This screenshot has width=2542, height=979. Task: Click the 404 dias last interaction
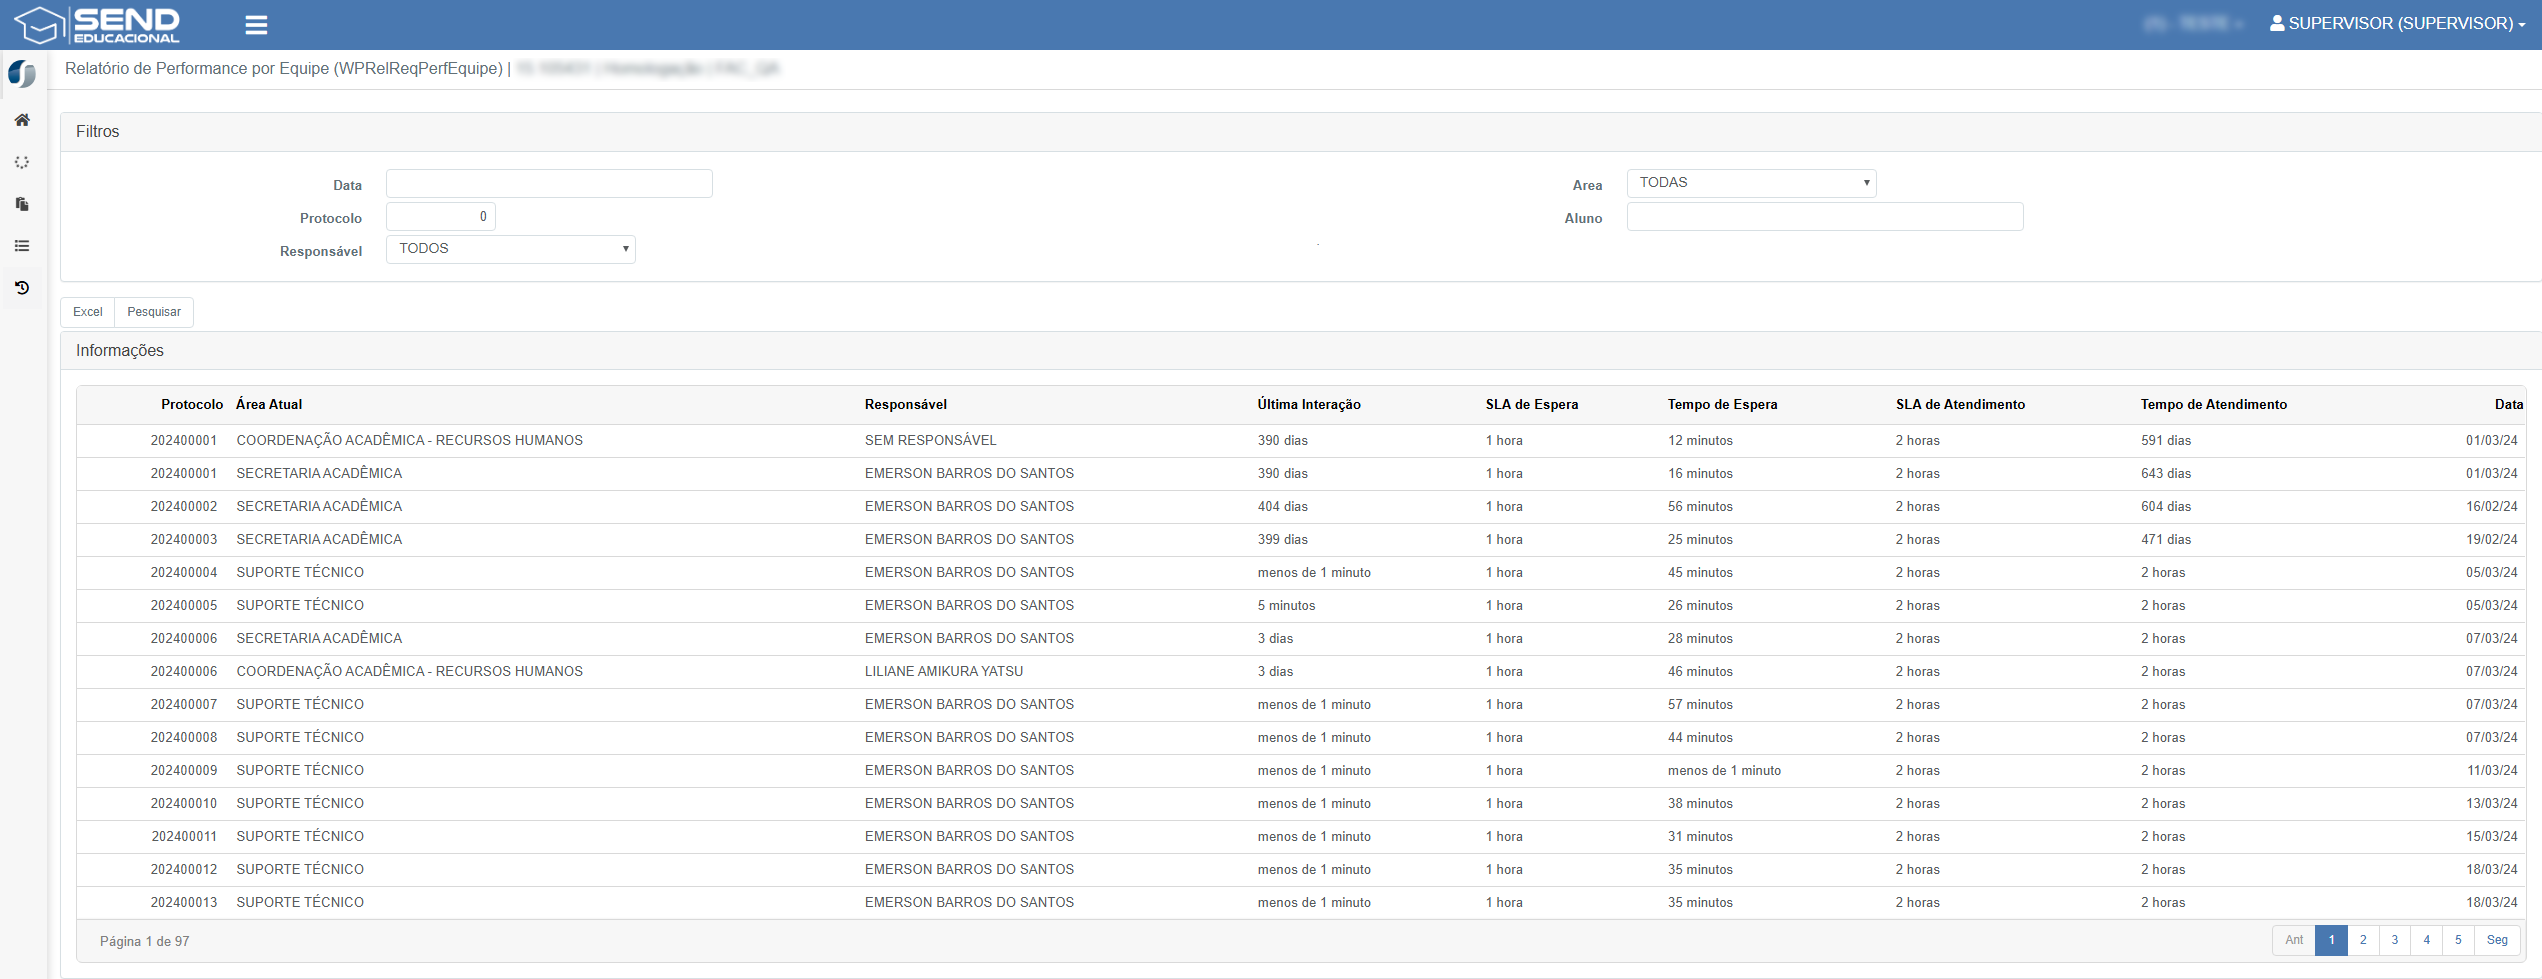click(x=1283, y=507)
